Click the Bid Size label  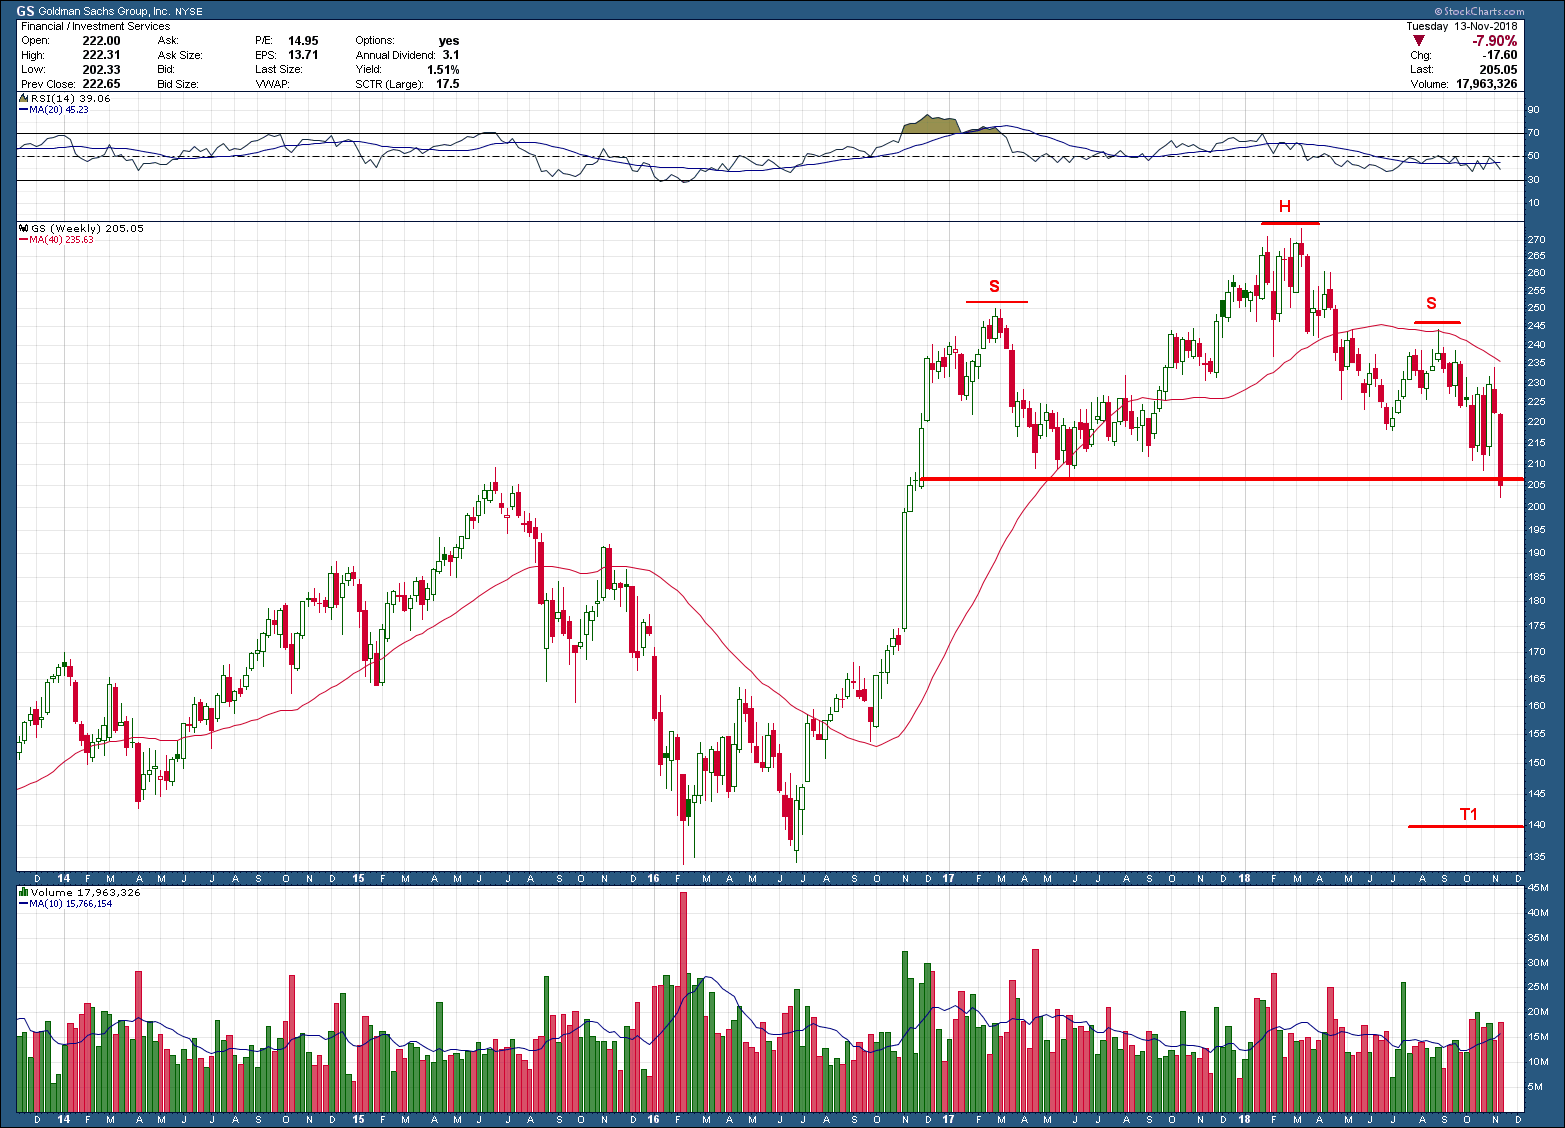pos(178,84)
